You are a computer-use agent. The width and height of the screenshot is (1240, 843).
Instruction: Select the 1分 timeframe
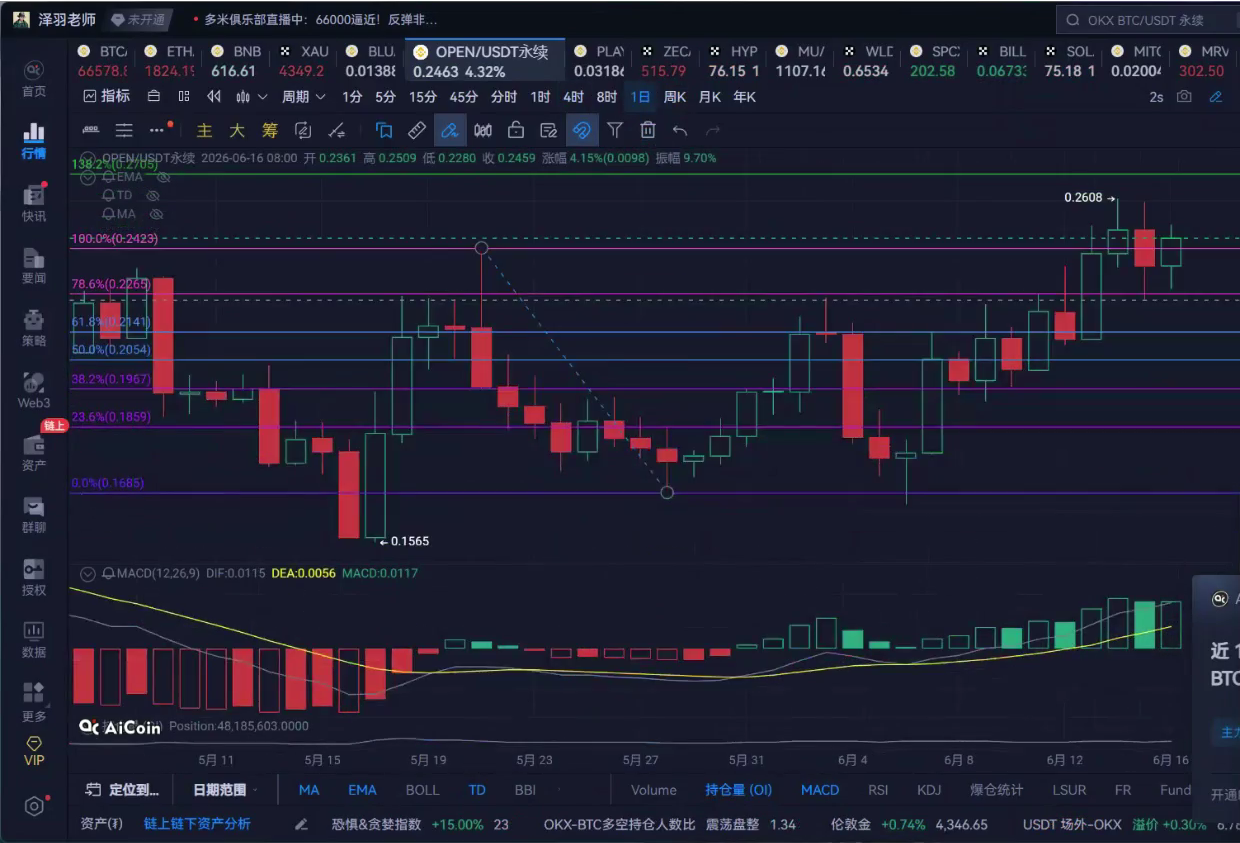(352, 97)
